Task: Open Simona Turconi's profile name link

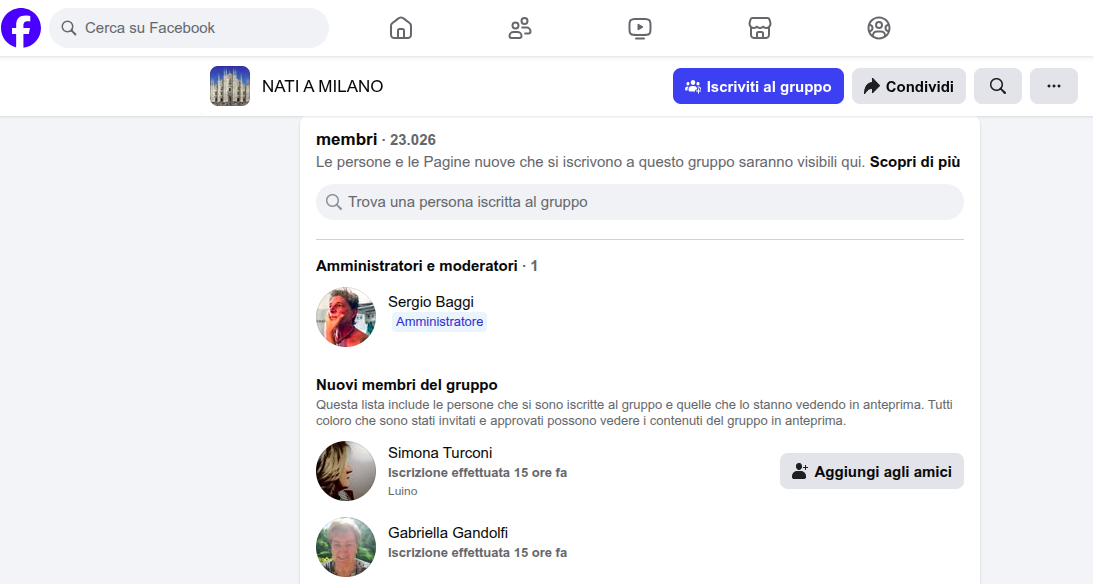Action: [x=440, y=453]
